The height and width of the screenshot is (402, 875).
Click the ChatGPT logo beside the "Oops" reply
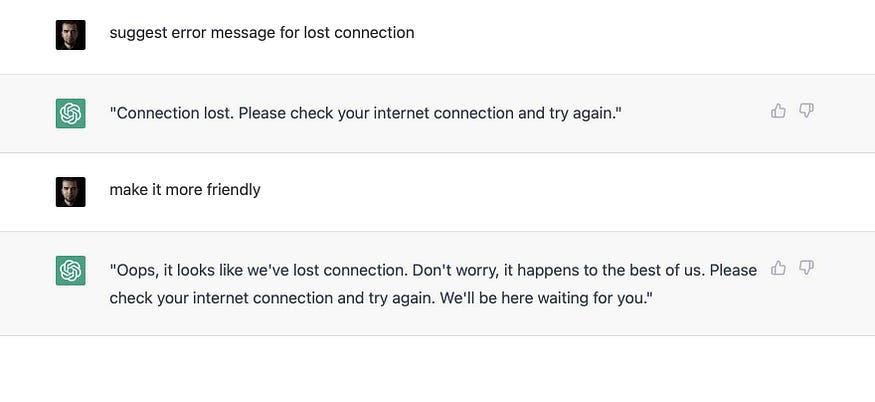tap(70, 271)
